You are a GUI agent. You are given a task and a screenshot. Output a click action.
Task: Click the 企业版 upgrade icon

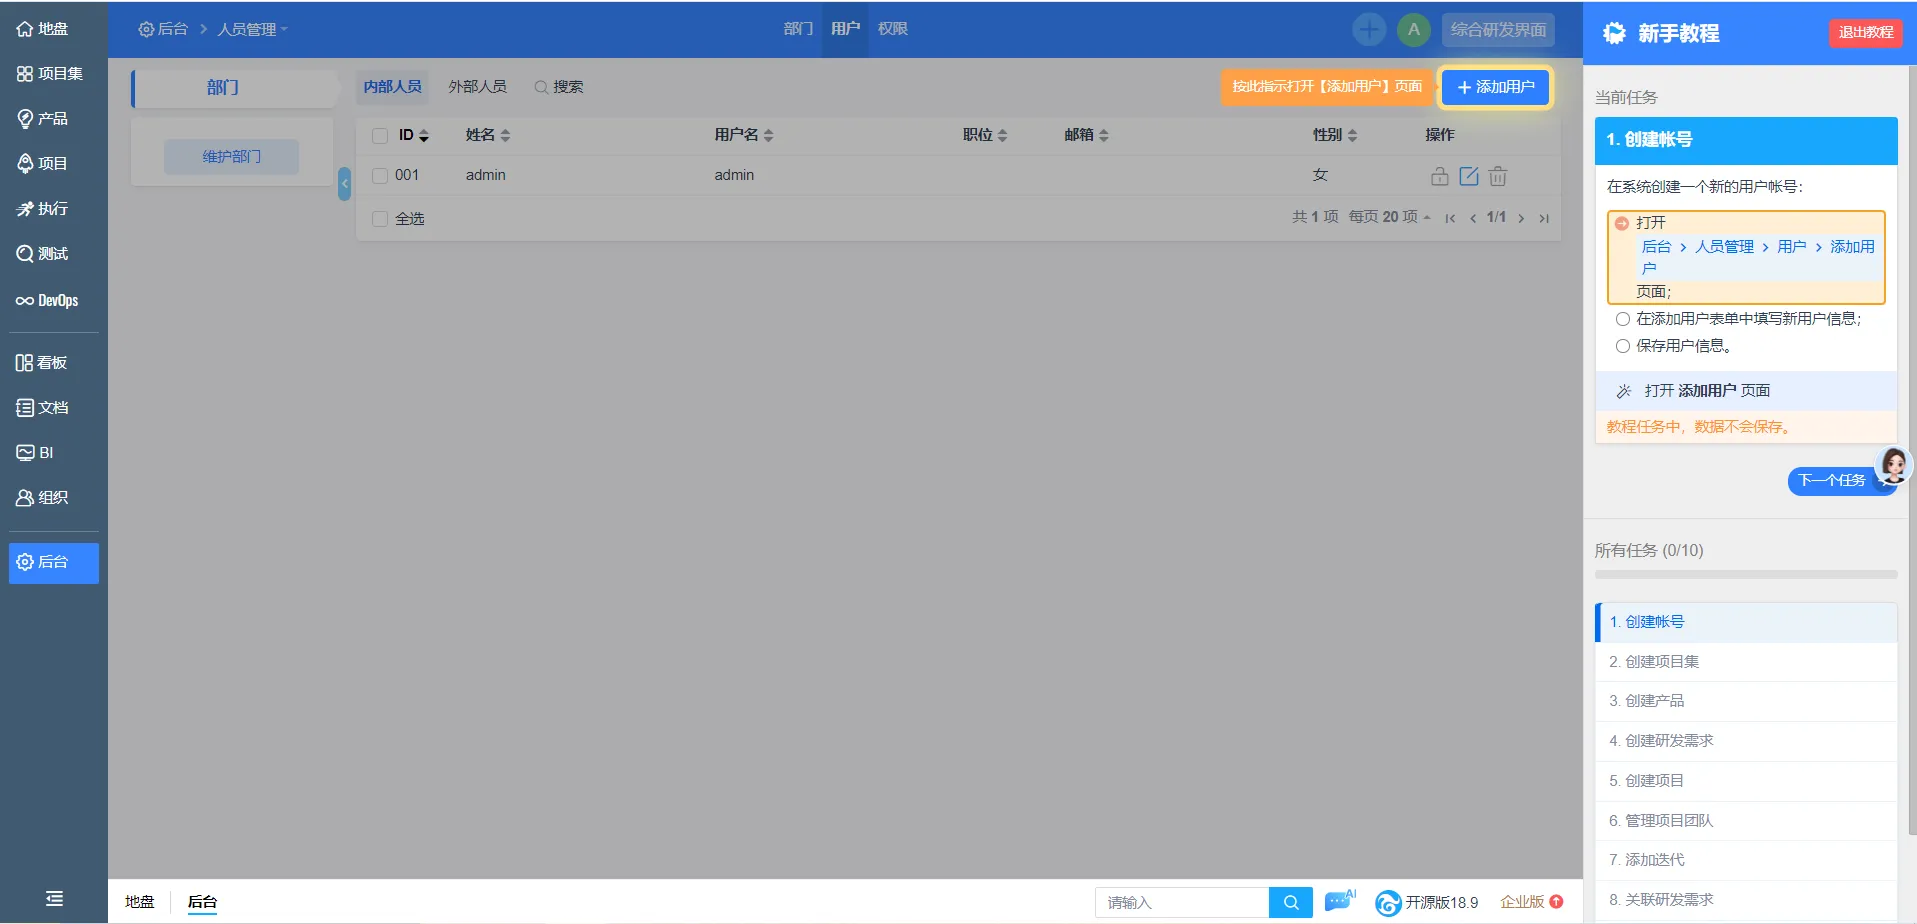tap(1556, 902)
